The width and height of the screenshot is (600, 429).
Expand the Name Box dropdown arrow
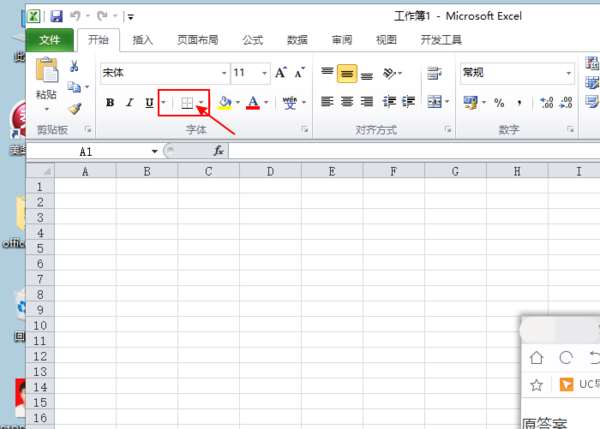(x=154, y=151)
